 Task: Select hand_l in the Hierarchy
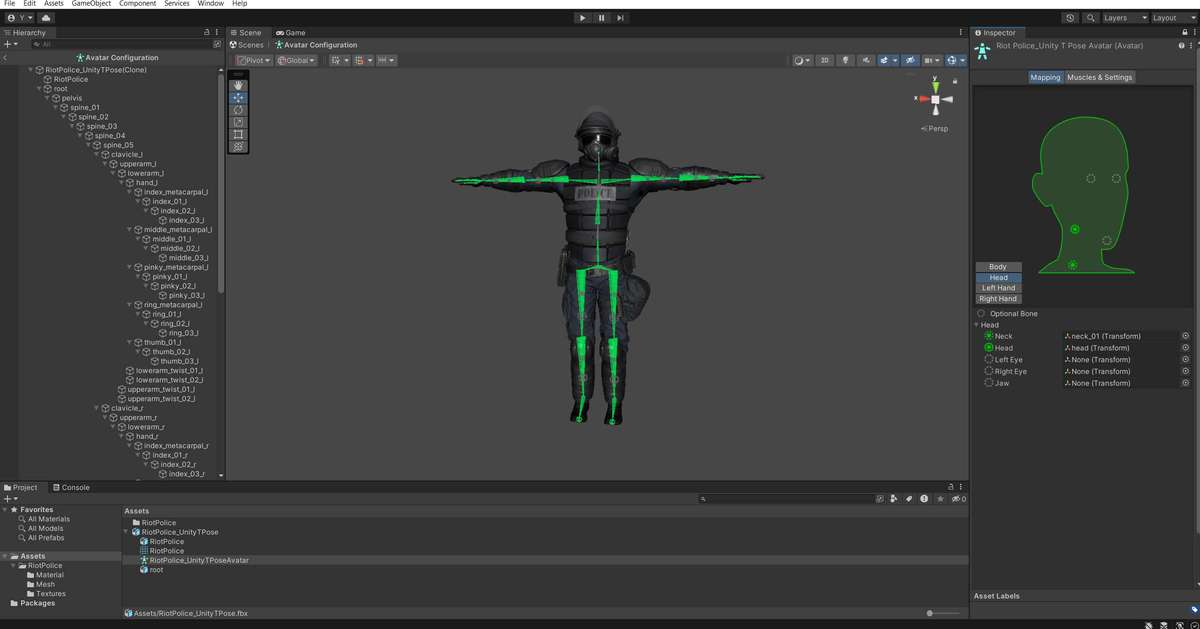[x=146, y=182]
